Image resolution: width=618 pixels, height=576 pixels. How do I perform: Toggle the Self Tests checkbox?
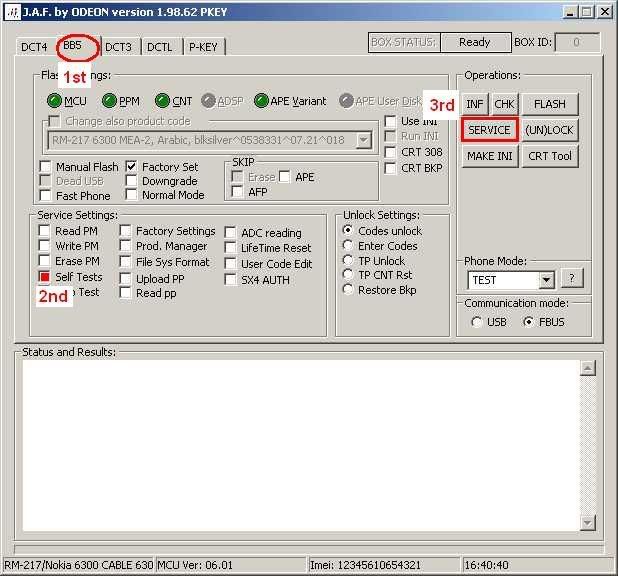tap(44, 277)
